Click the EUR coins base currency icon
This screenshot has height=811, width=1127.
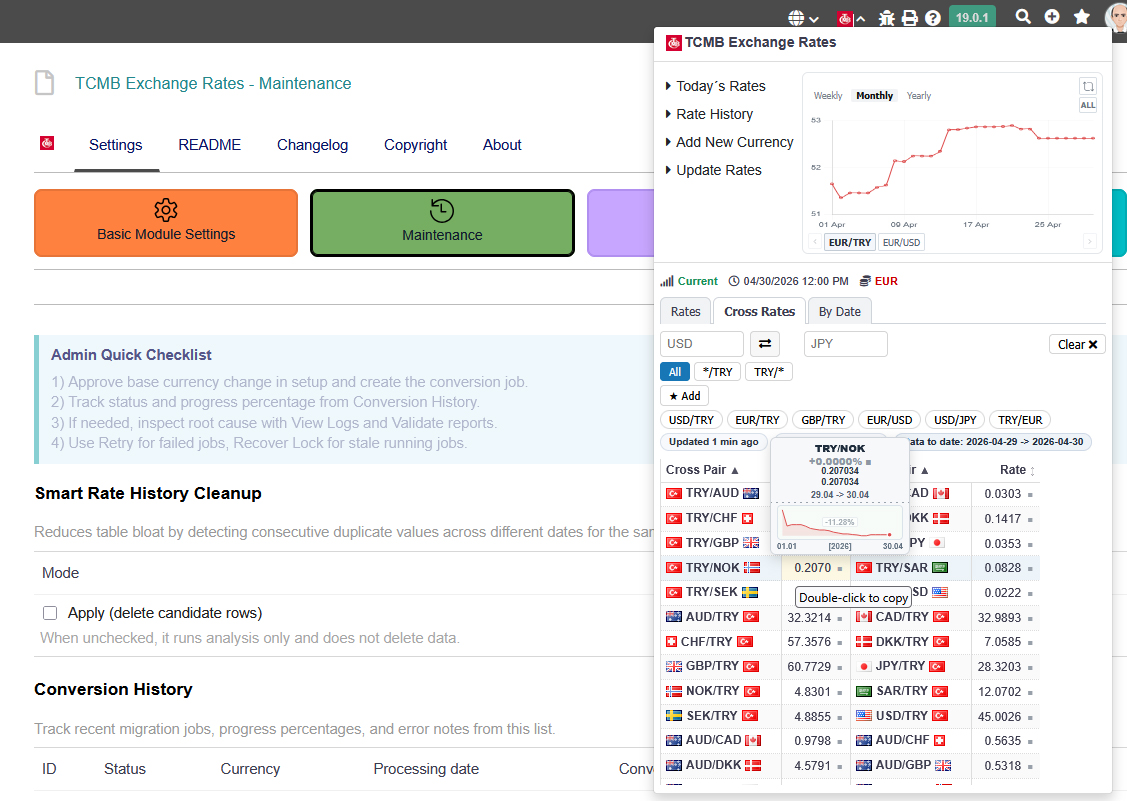(x=865, y=281)
